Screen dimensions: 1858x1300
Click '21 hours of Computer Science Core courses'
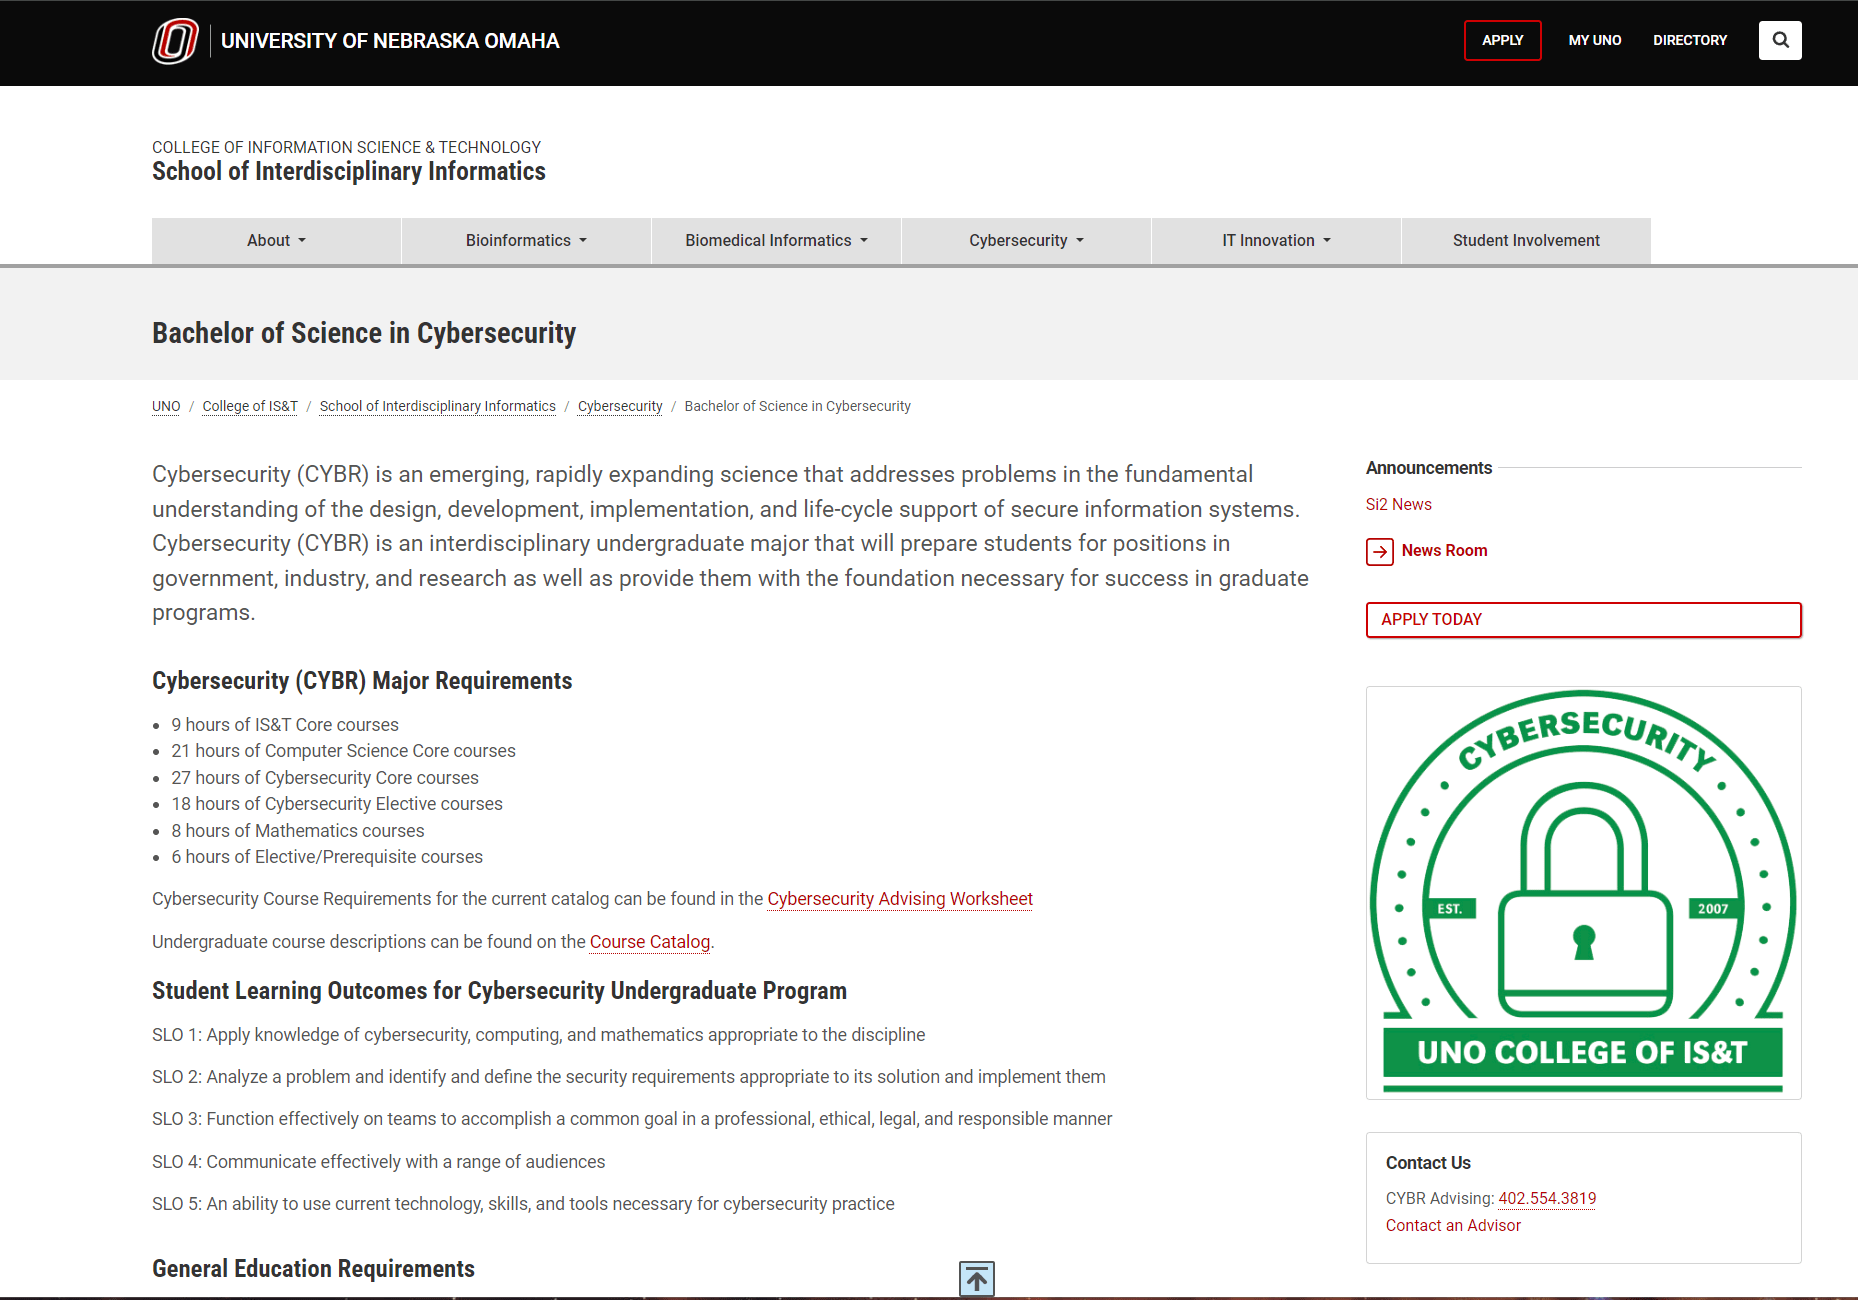[343, 751]
